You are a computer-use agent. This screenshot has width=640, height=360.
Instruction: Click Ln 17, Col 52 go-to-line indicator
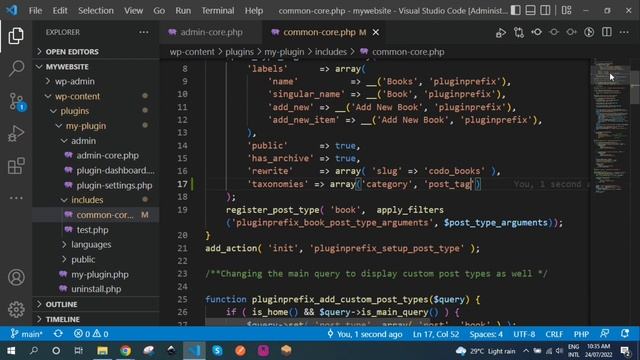coord(436,334)
